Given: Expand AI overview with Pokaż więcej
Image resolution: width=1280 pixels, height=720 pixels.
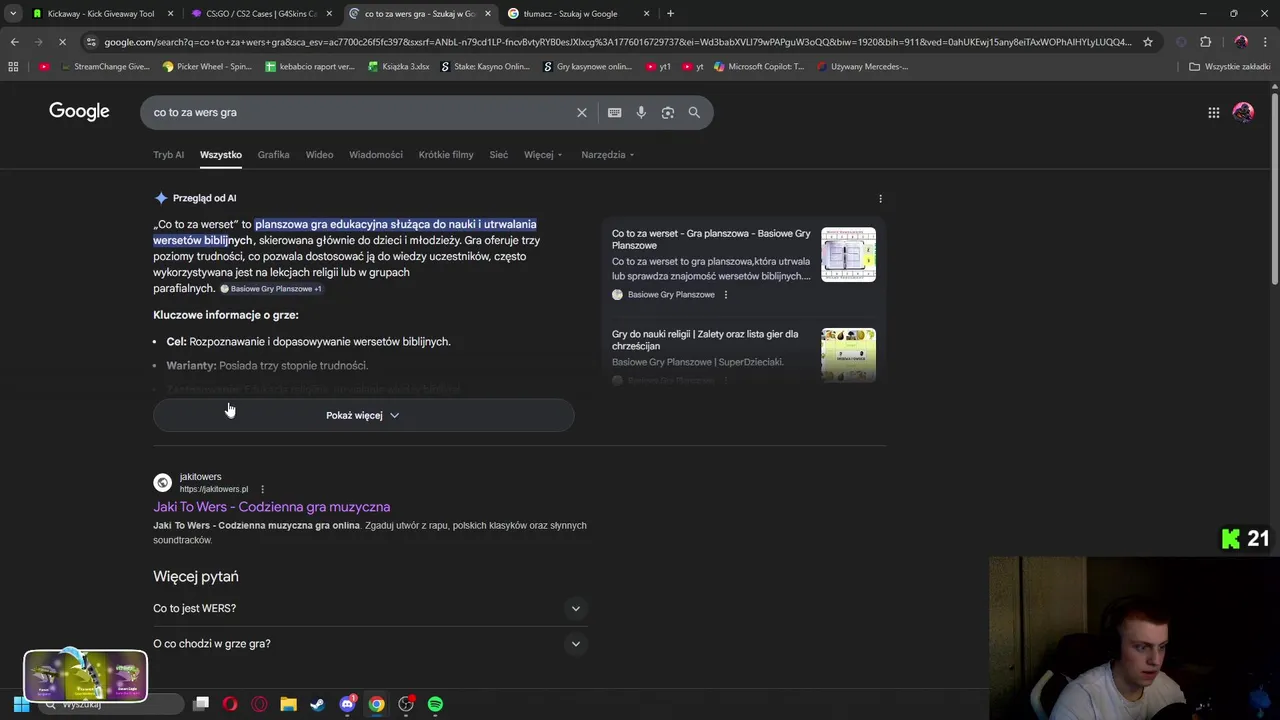Looking at the screenshot, I should (363, 415).
